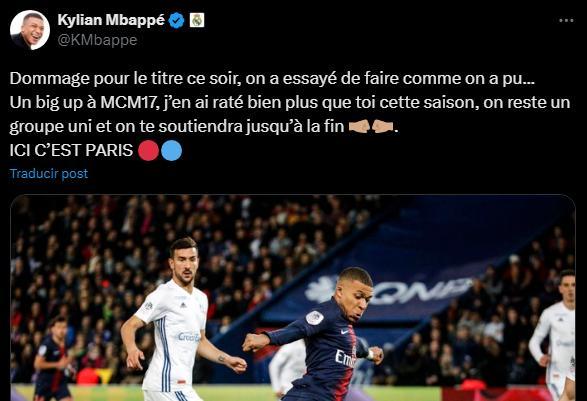Click the Real Madrid affiliation badge
This screenshot has width=587, height=401.
pyautogui.click(x=197, y=20)
